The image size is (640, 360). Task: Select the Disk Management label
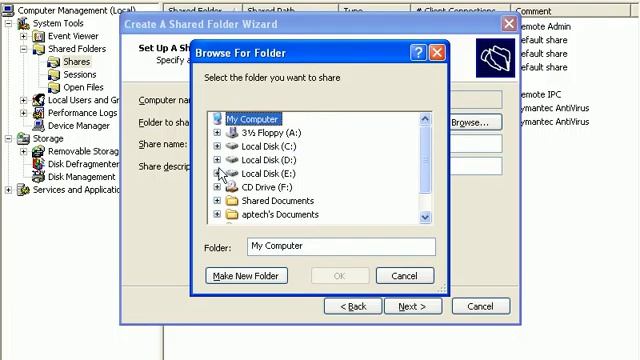[x=82, y=177]
